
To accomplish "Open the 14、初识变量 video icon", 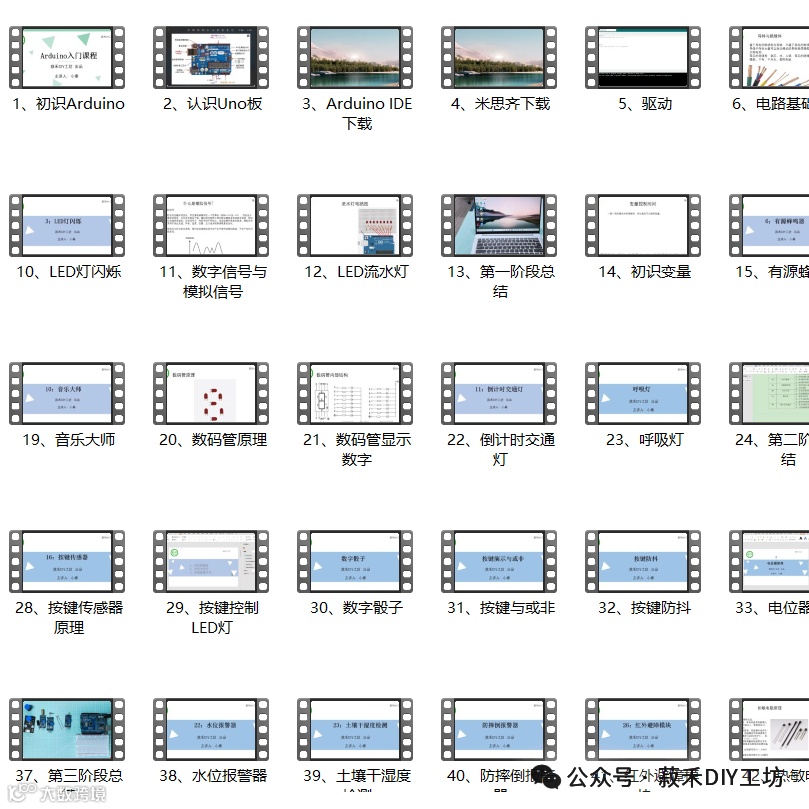I will click(x=643, y=225).
